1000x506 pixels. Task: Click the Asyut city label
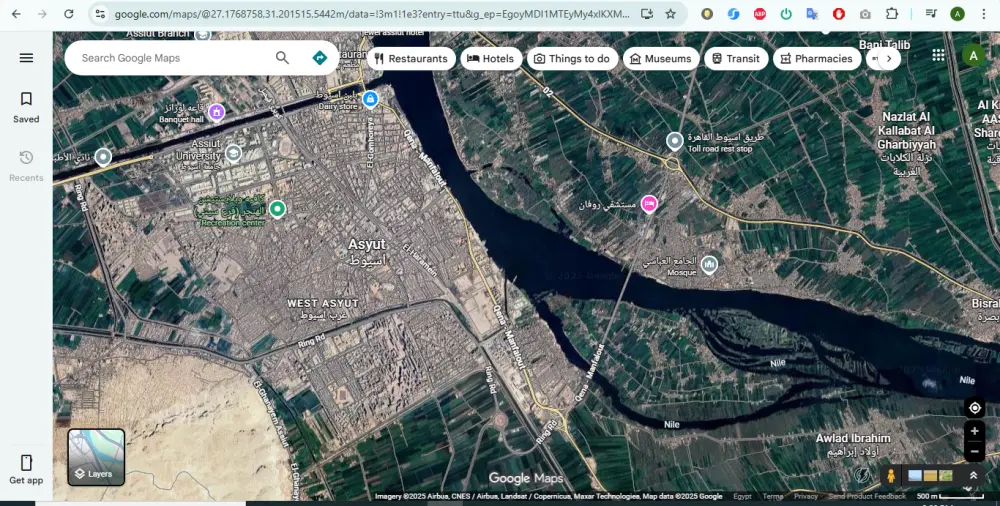367,251
